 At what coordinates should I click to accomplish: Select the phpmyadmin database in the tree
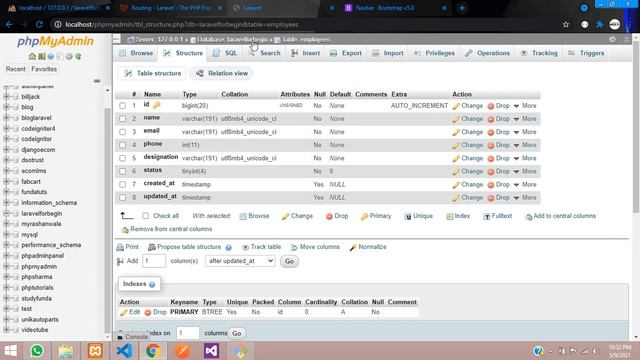pyautogui.click(x=39, y=267)
